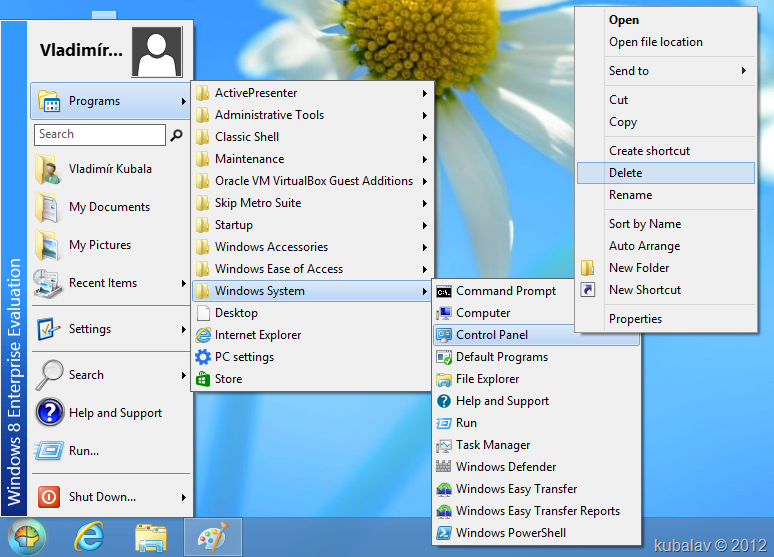774x557 pixels.
Task: Open the Windows System folder entry
Action: pyautogui.click(x=311, y=291)
